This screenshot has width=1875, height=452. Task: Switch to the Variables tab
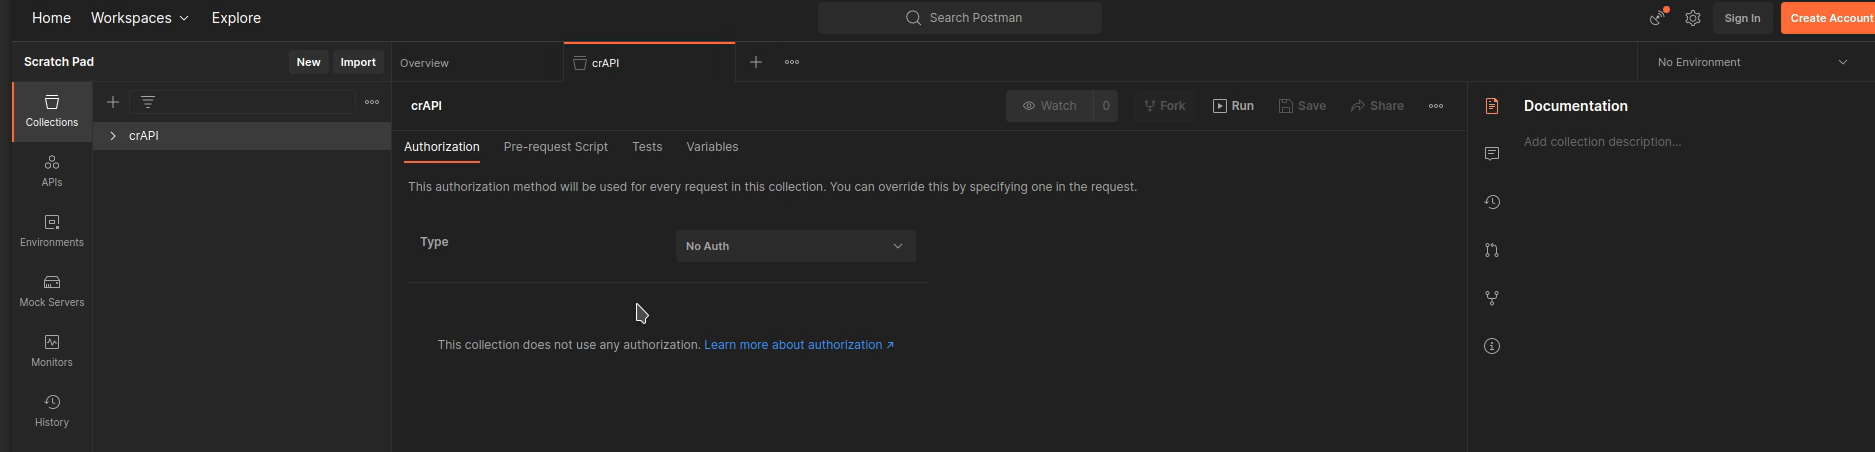point(712,147)
